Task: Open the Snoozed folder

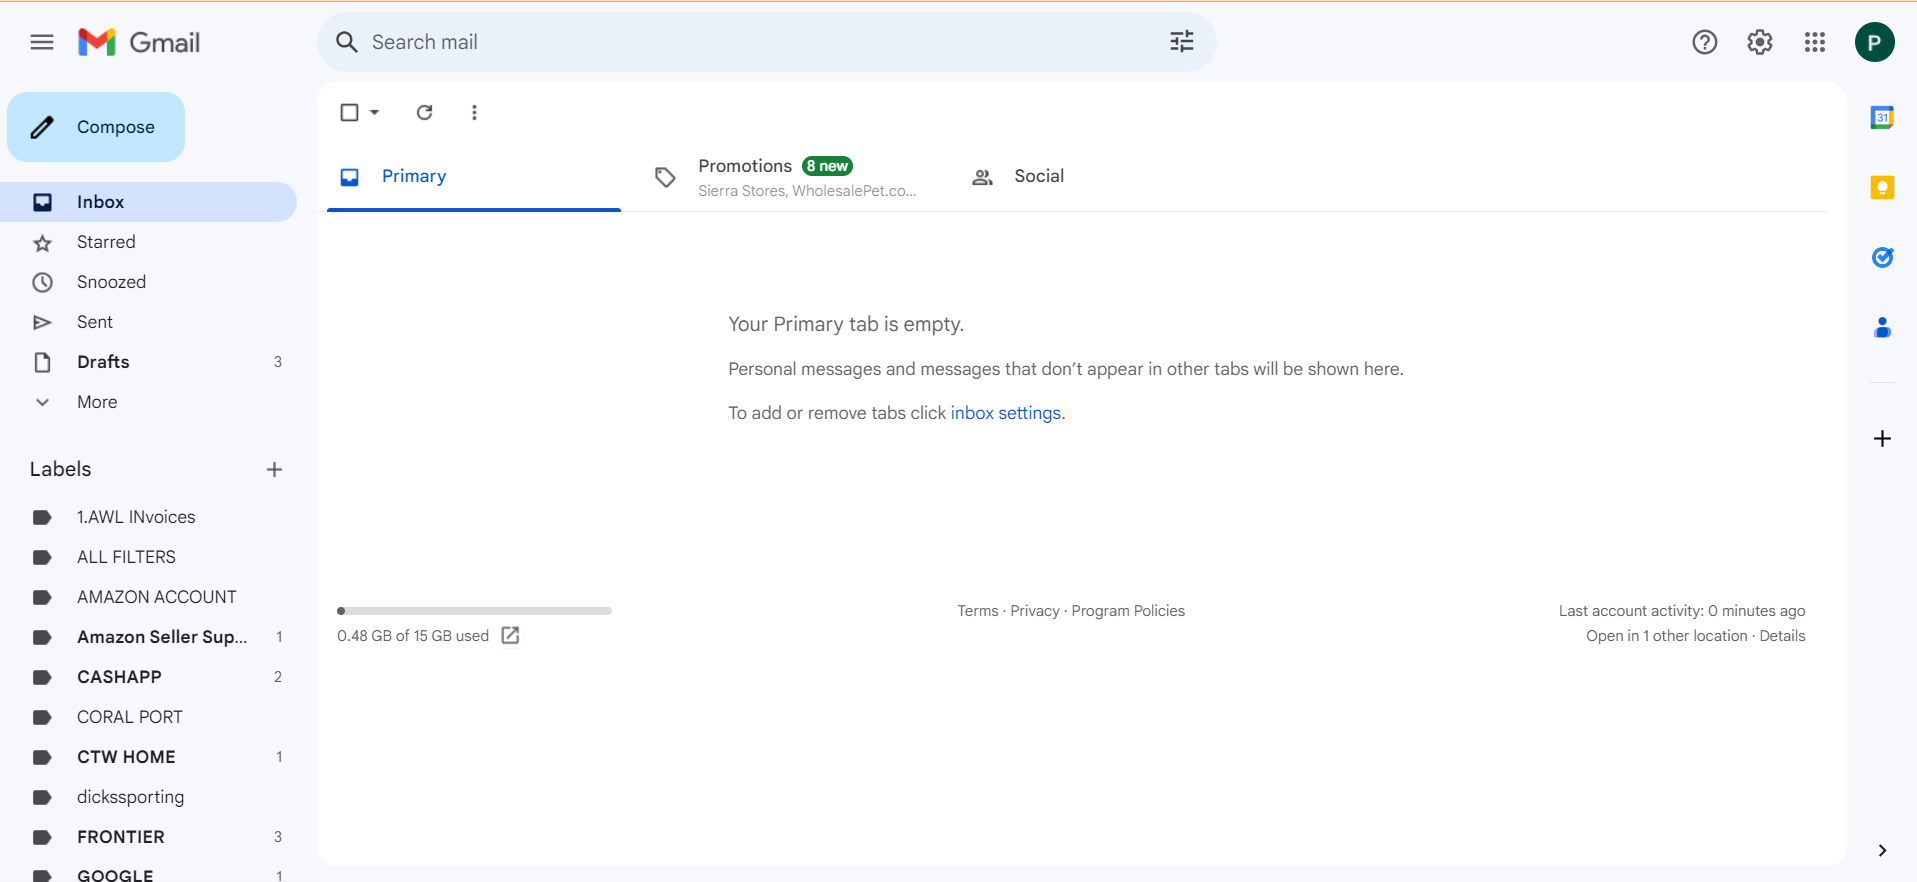Action: (x=148, y=282)
